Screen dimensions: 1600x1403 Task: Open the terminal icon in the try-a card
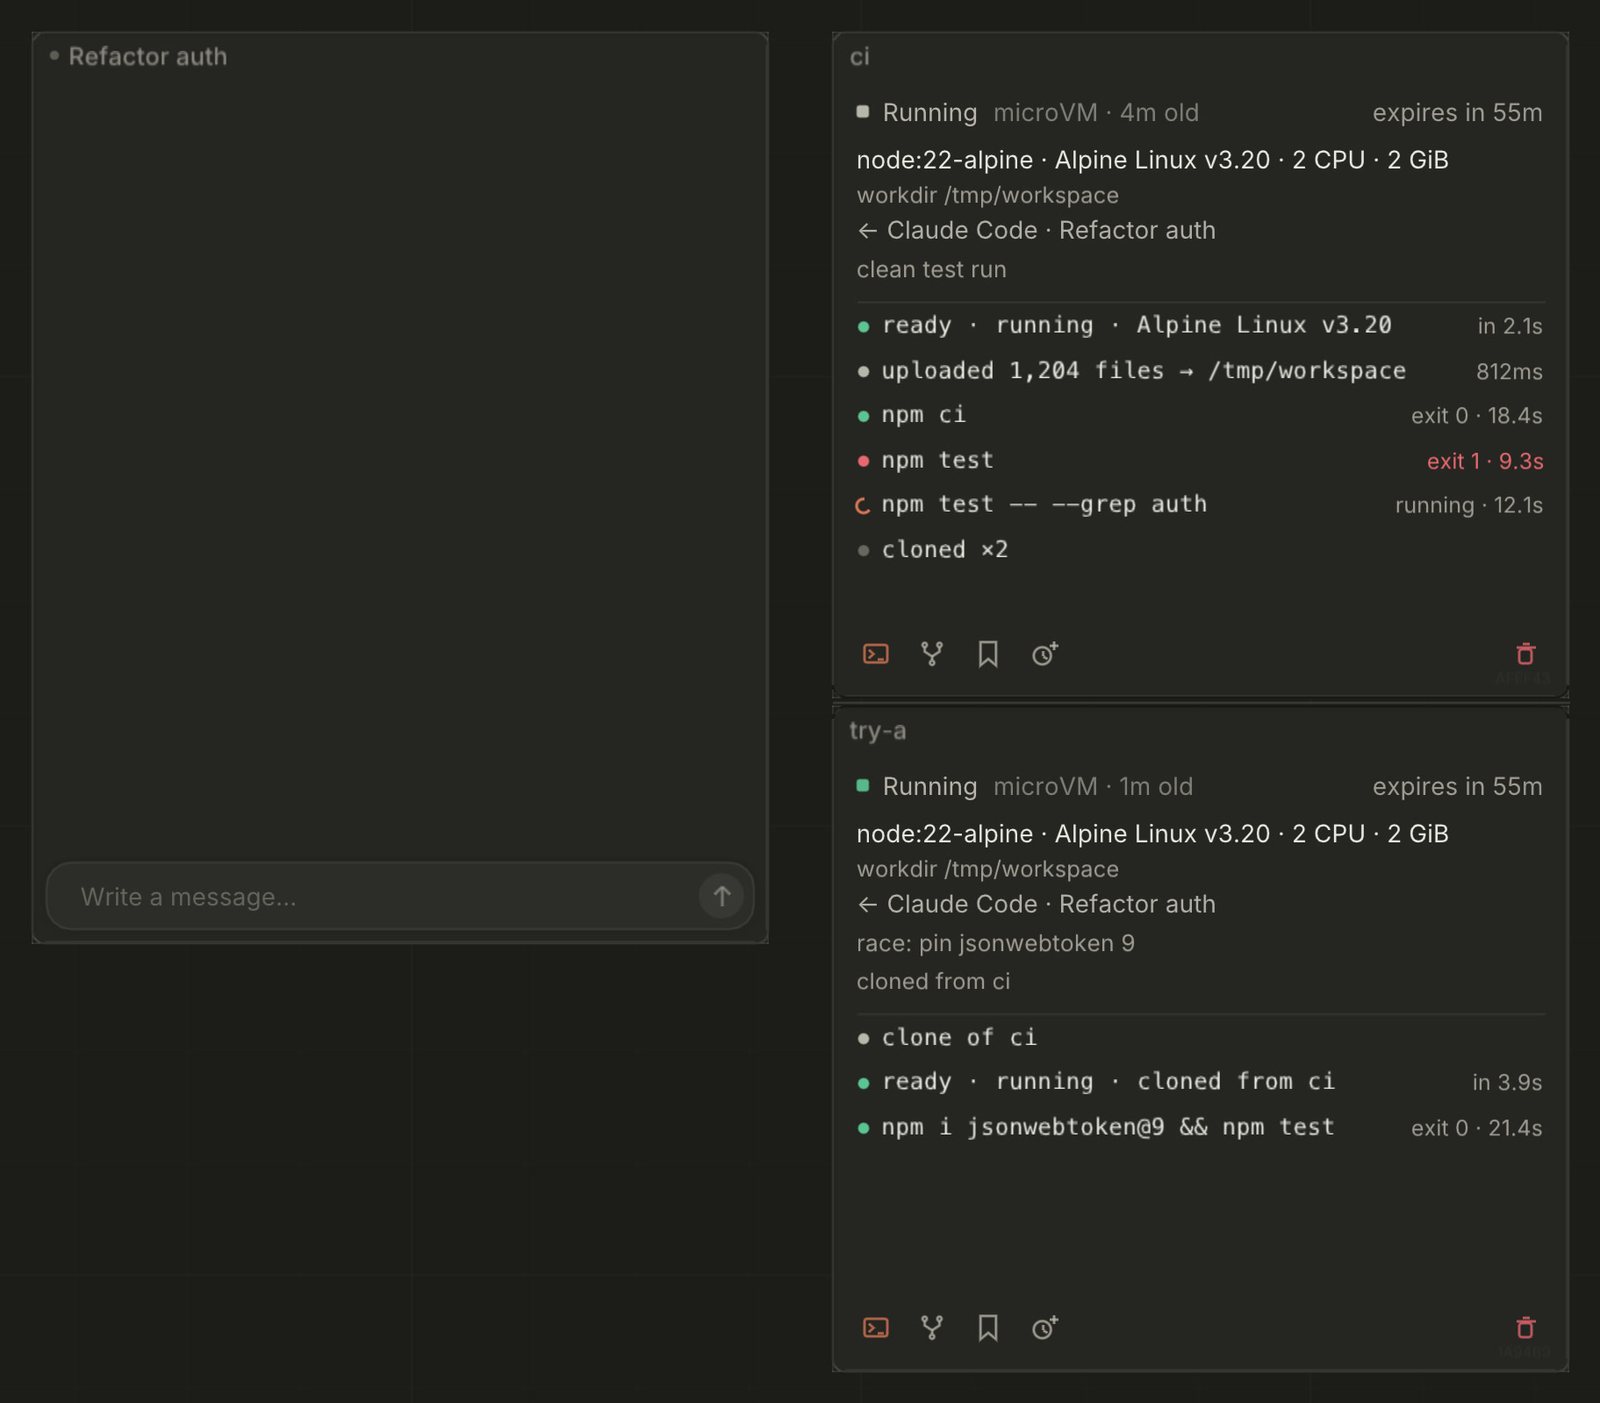click(x=875, y=1328)
